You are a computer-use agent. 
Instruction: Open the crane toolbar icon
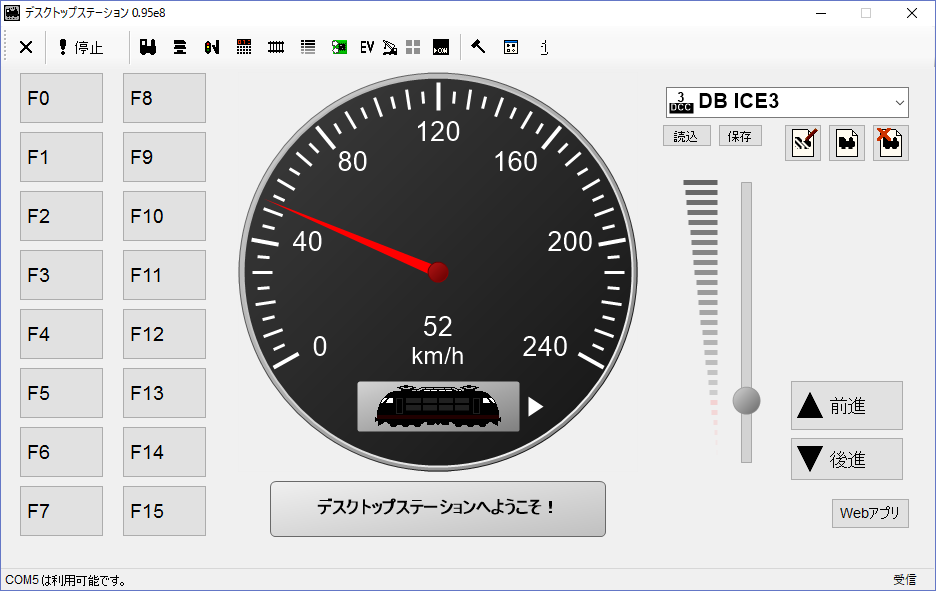tap(390, 47)
